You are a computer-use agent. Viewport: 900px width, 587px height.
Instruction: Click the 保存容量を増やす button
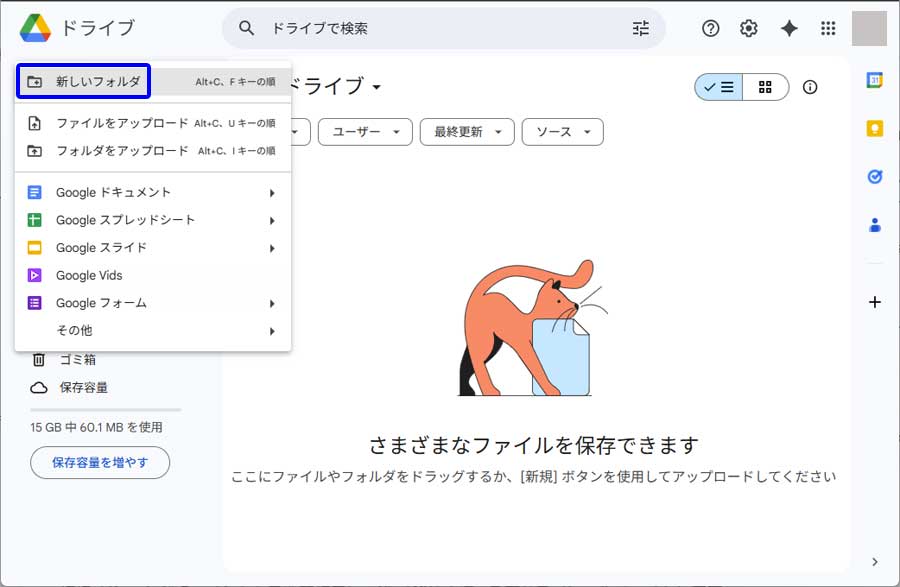coord(100,463)
